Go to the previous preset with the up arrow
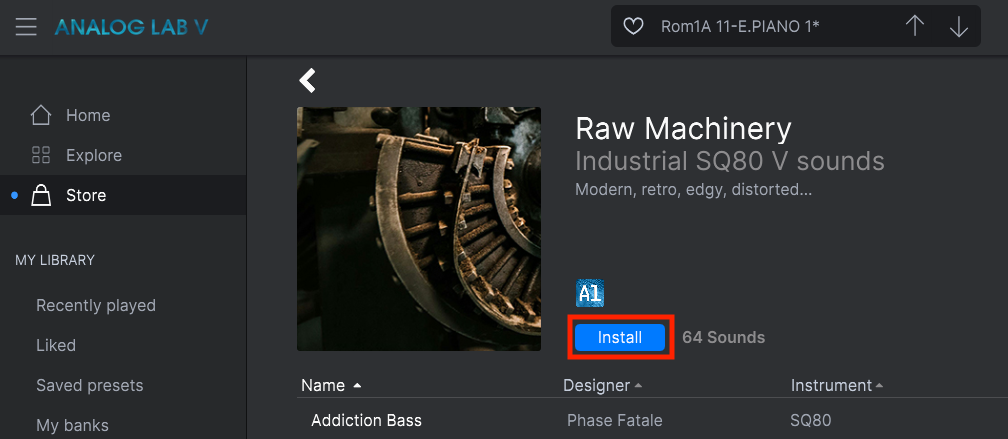This screenshot has height=439, width=1008. click(914, 26)
